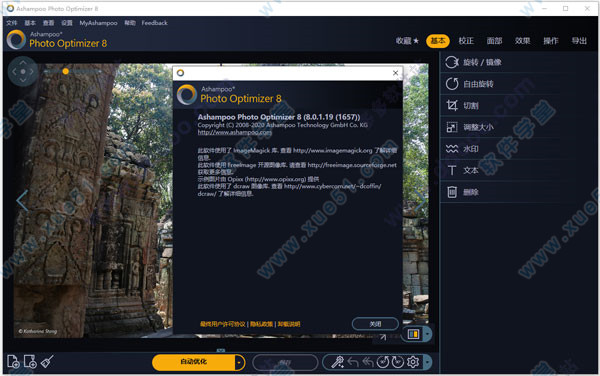Click the Ashampoo logo in About dialog
600x376 pixels.
(x=187, y=94)
